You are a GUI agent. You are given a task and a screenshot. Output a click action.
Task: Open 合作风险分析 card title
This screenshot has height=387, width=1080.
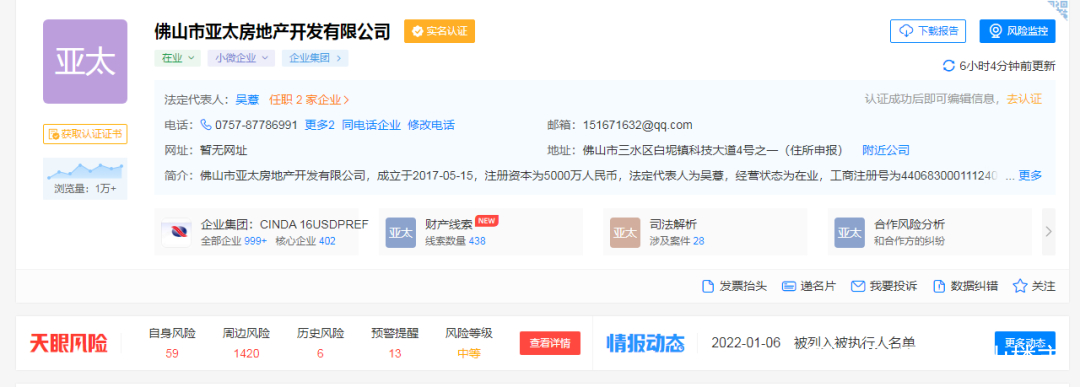909,224
